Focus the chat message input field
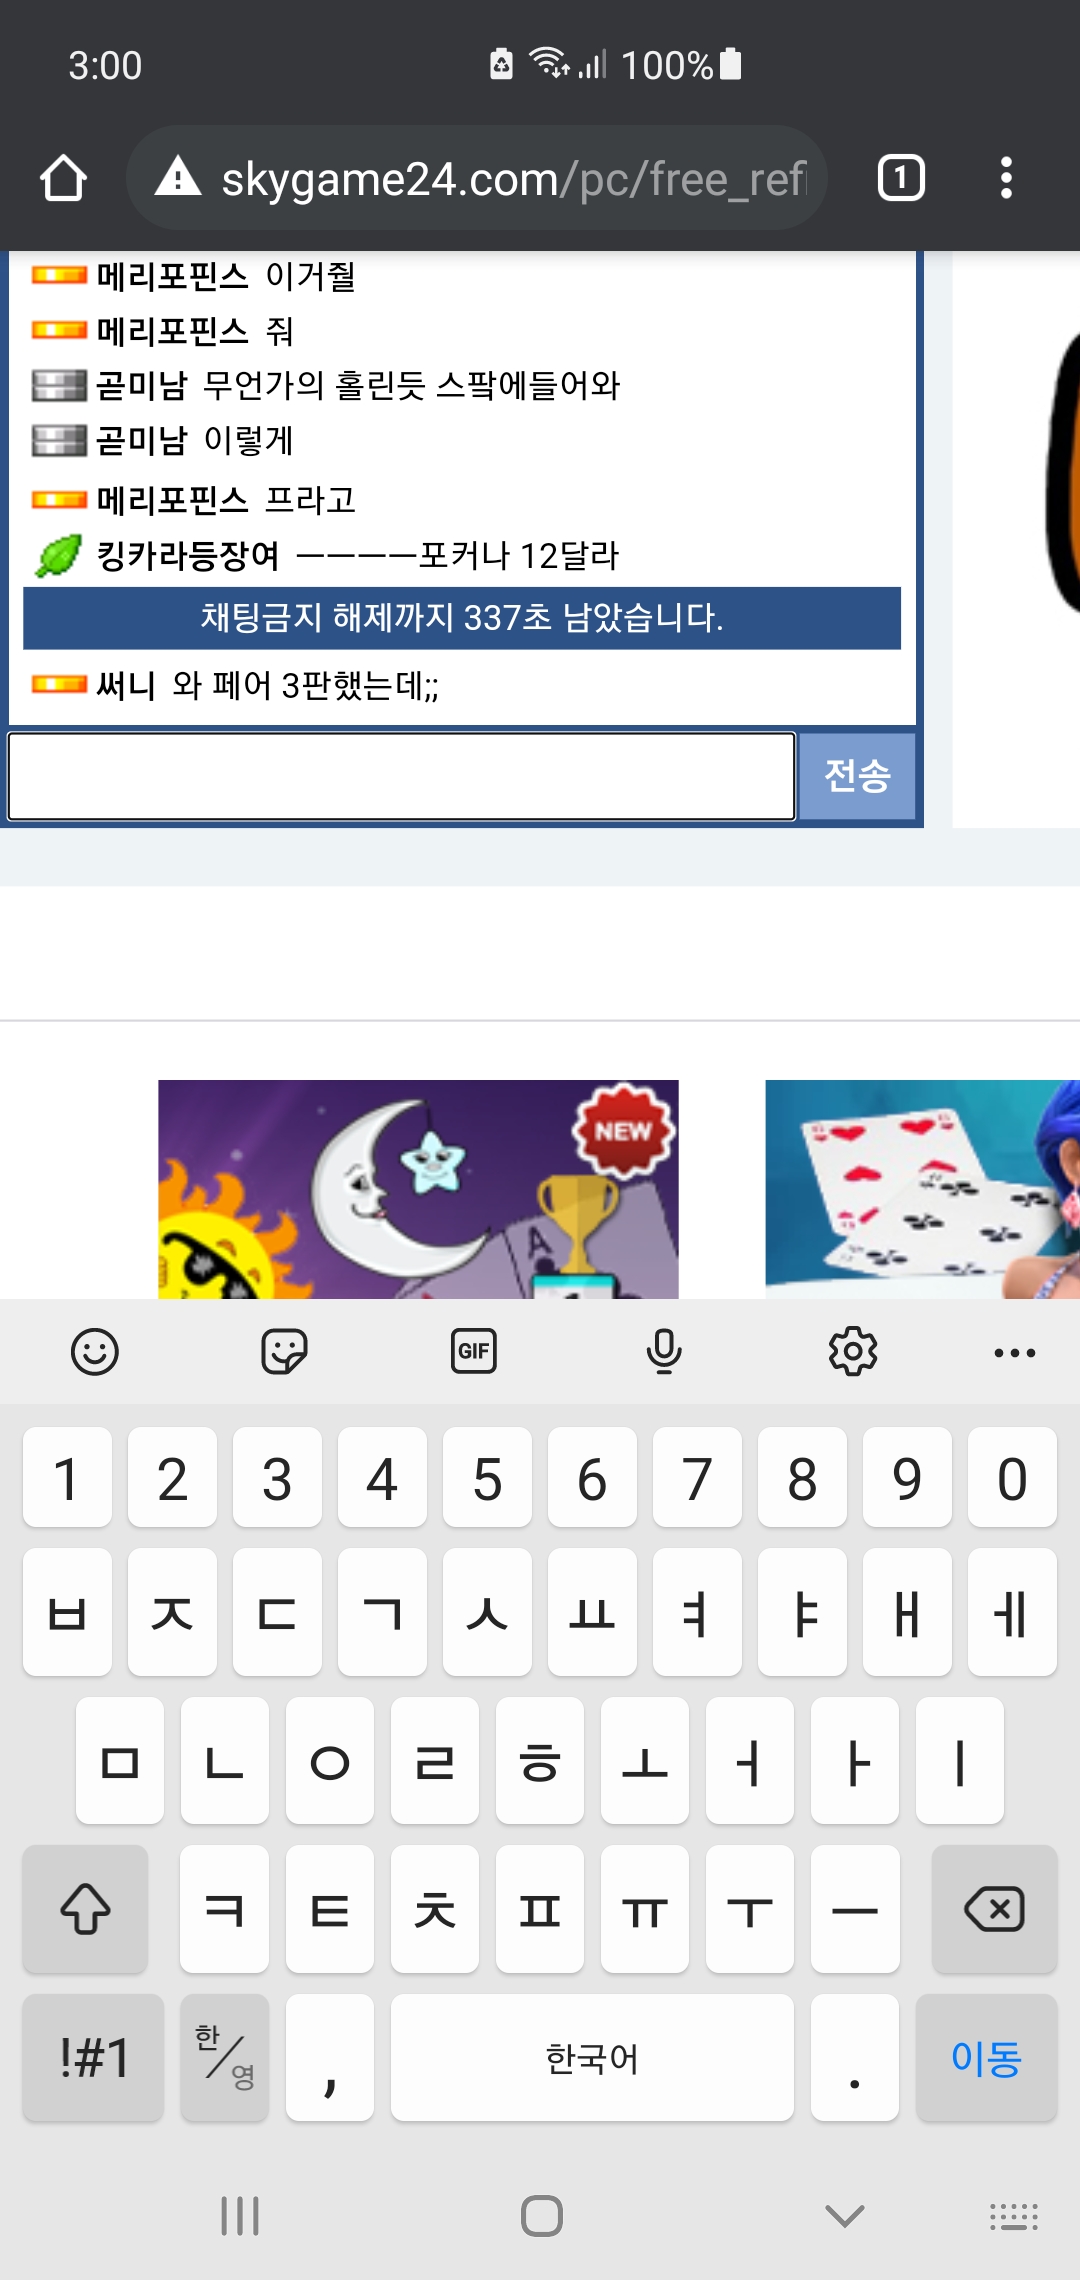 [402, 776]
